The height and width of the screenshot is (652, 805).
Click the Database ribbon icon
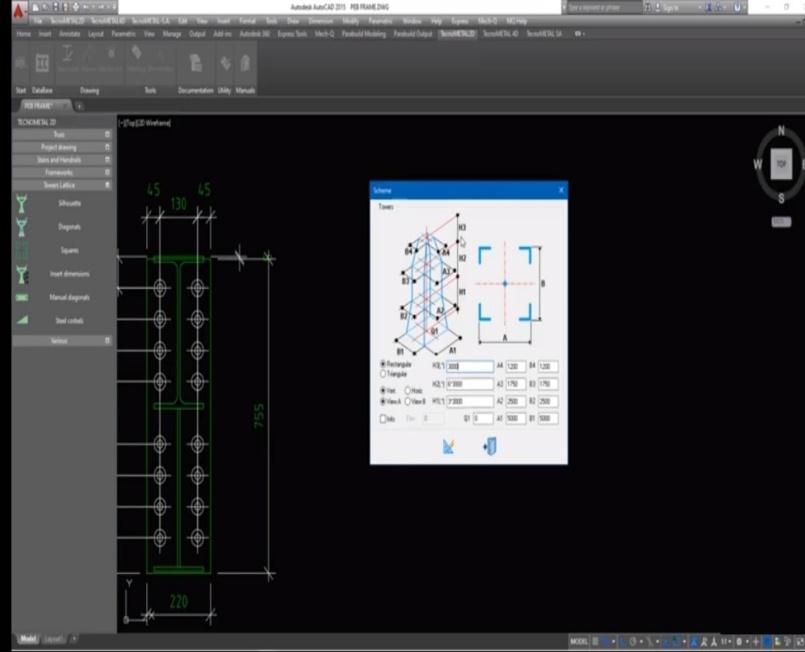[x=42, y=64]
